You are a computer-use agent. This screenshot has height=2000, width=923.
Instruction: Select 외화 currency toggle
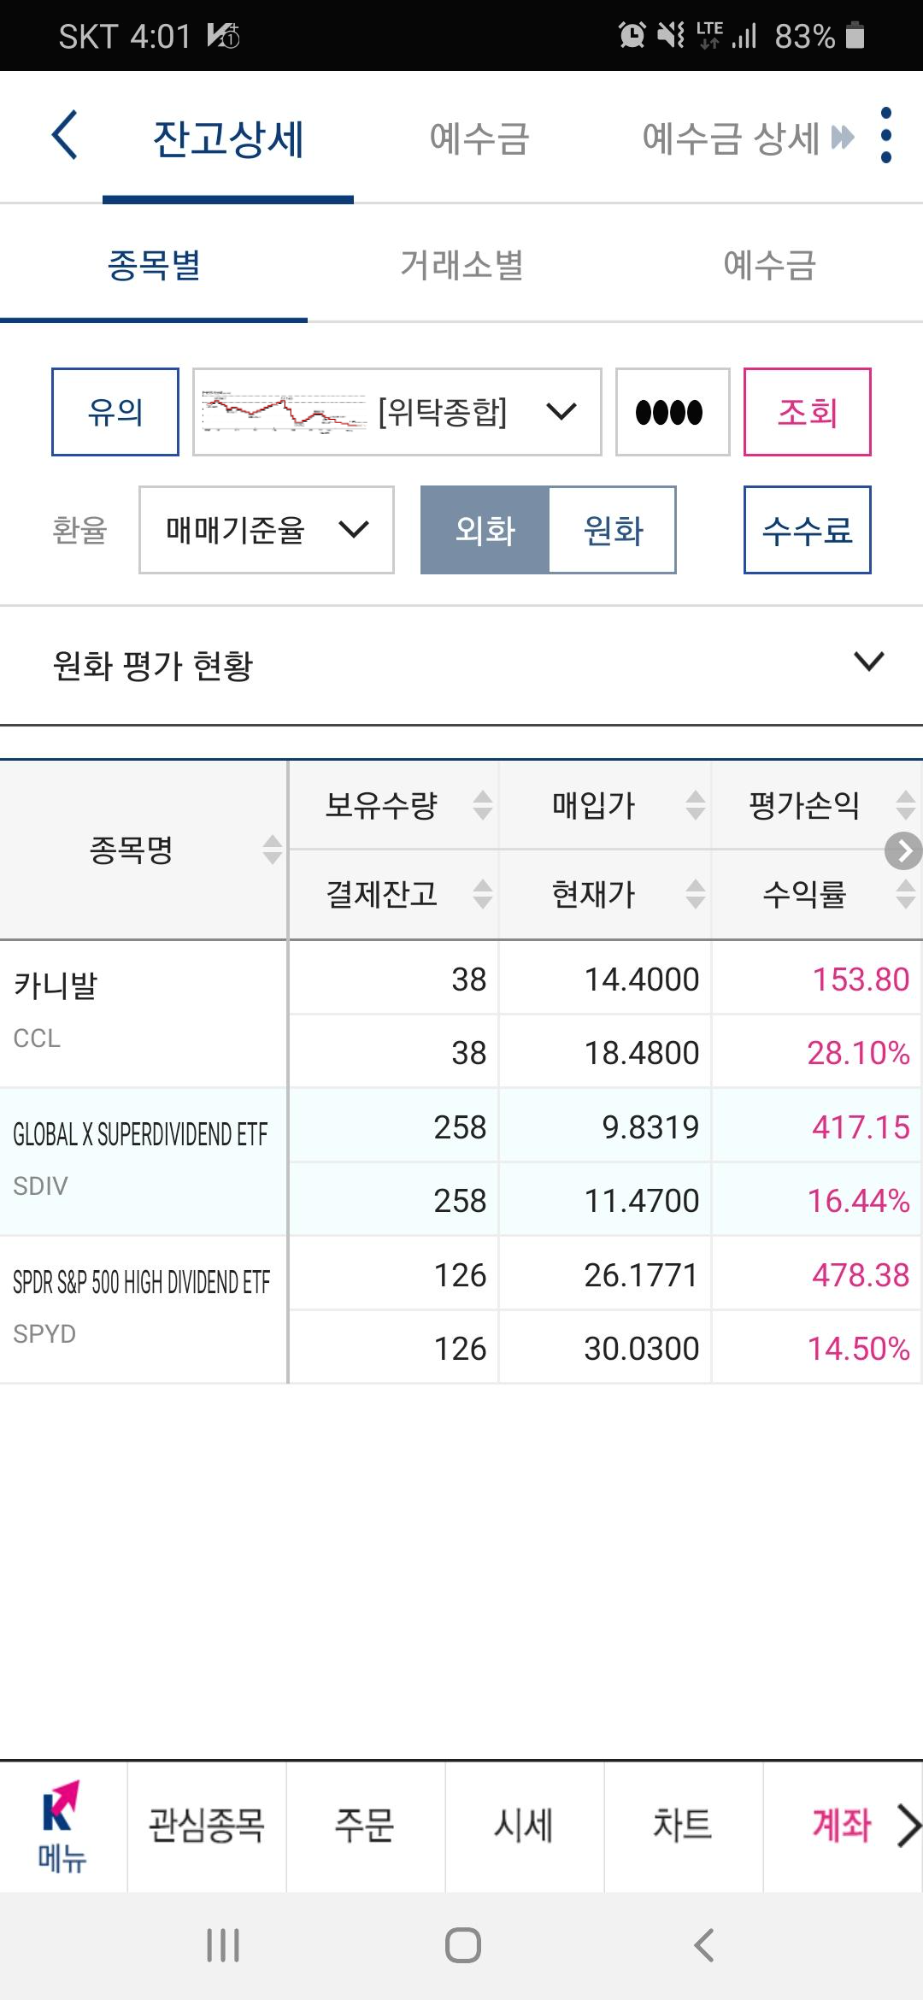coord(485,530)
